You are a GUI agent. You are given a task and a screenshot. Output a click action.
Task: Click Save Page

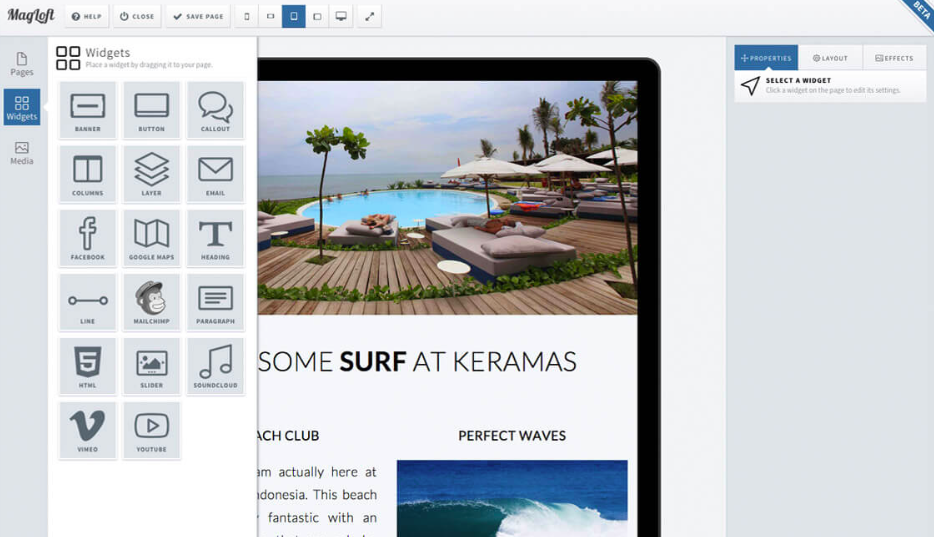tap(198, 17)
